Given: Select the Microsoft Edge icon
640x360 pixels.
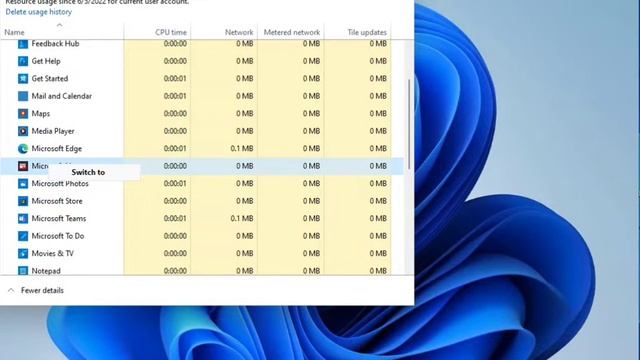Looking at the screenshot, I should click(x=23, y=149).
